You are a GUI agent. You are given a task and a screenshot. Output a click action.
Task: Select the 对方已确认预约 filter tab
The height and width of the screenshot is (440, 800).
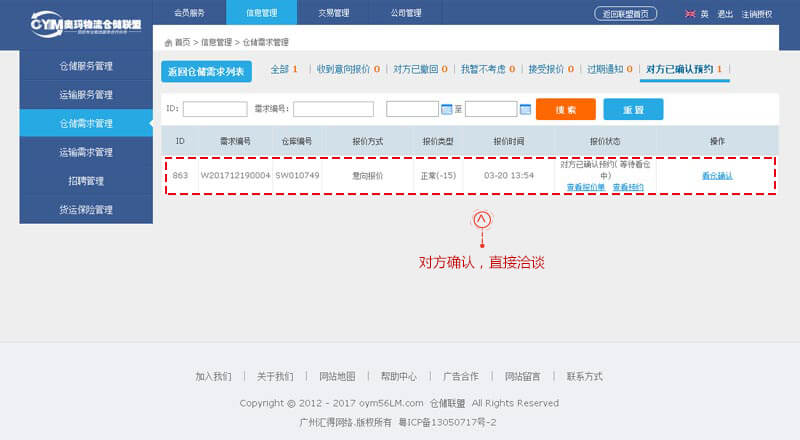pos(684,70)
